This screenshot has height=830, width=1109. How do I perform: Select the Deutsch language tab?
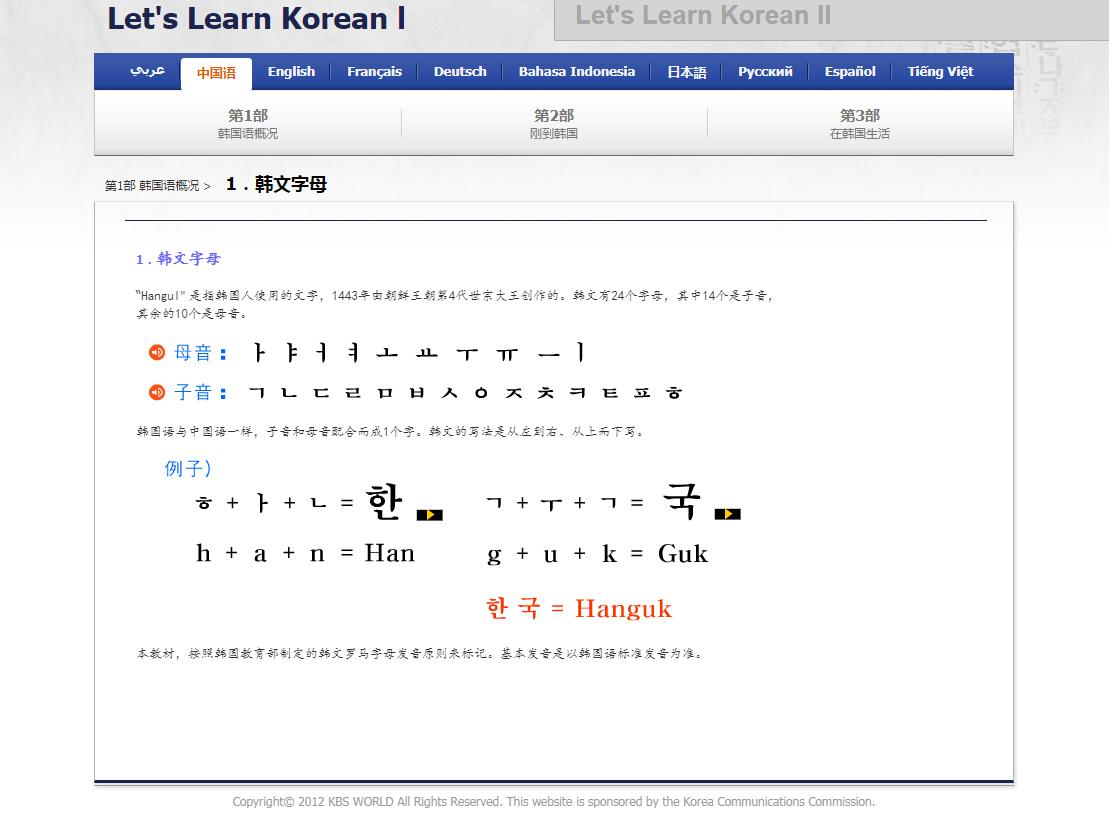(x=459, y=71)
